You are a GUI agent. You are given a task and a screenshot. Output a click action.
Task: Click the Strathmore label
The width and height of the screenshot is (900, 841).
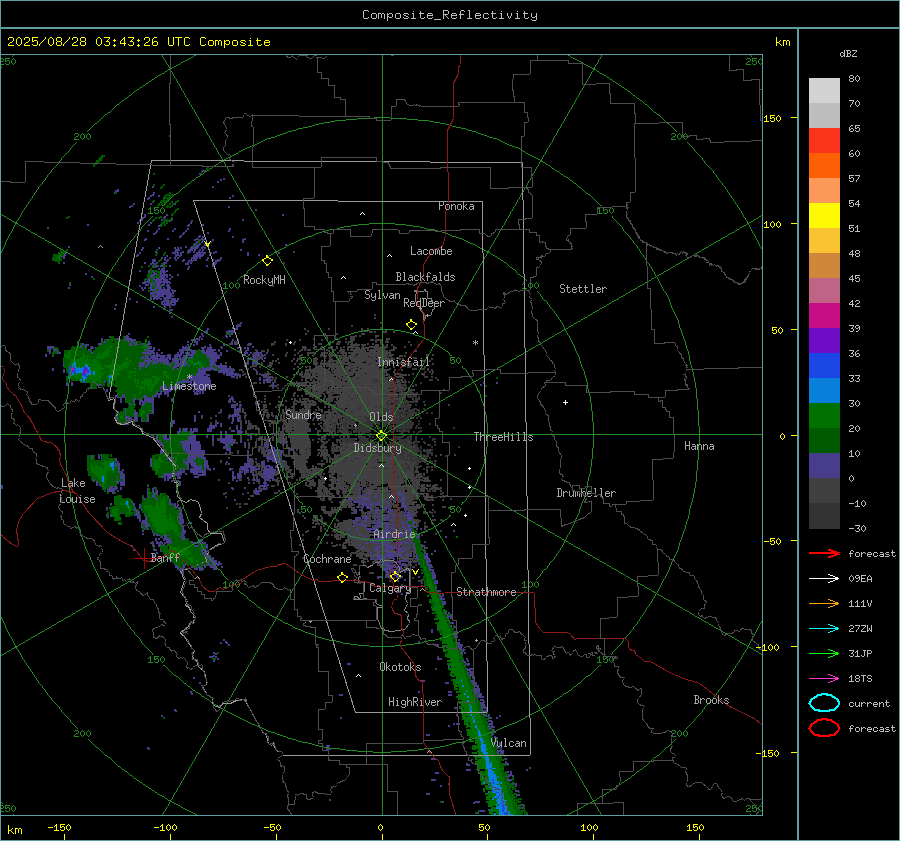(486, 592)
